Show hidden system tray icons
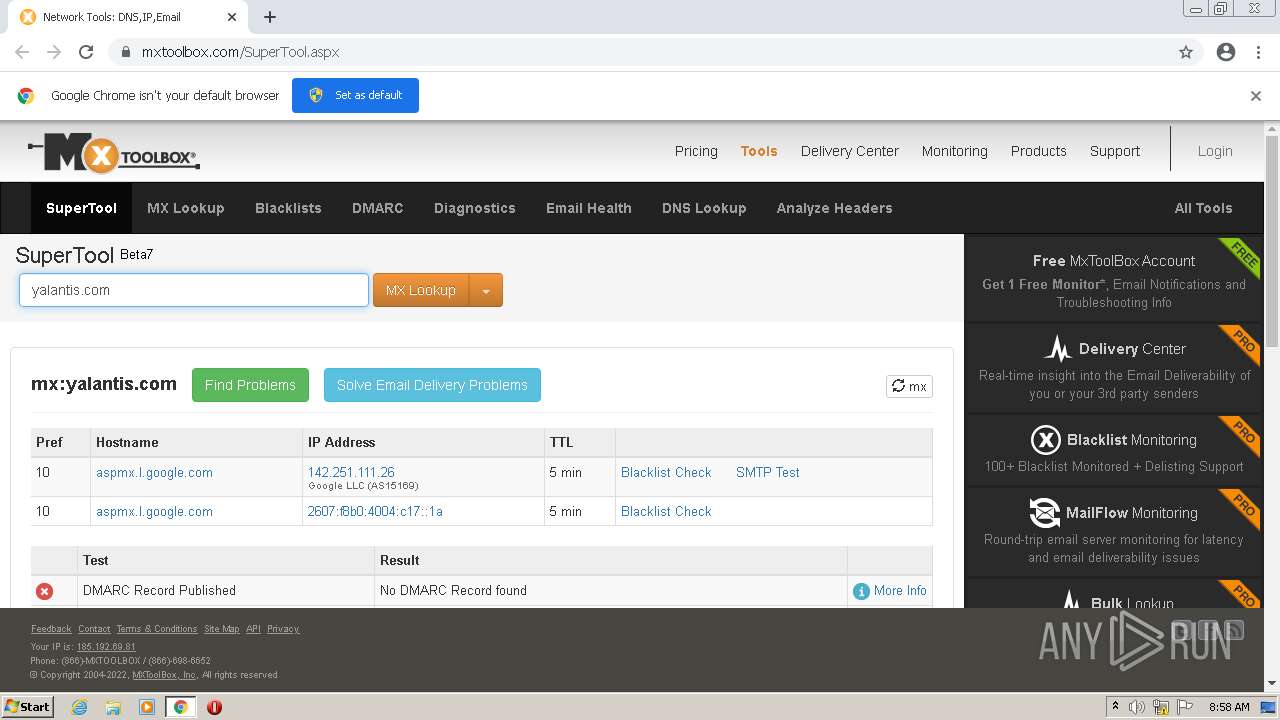This screenshot has width=1280, height=720. point(1114,707)
